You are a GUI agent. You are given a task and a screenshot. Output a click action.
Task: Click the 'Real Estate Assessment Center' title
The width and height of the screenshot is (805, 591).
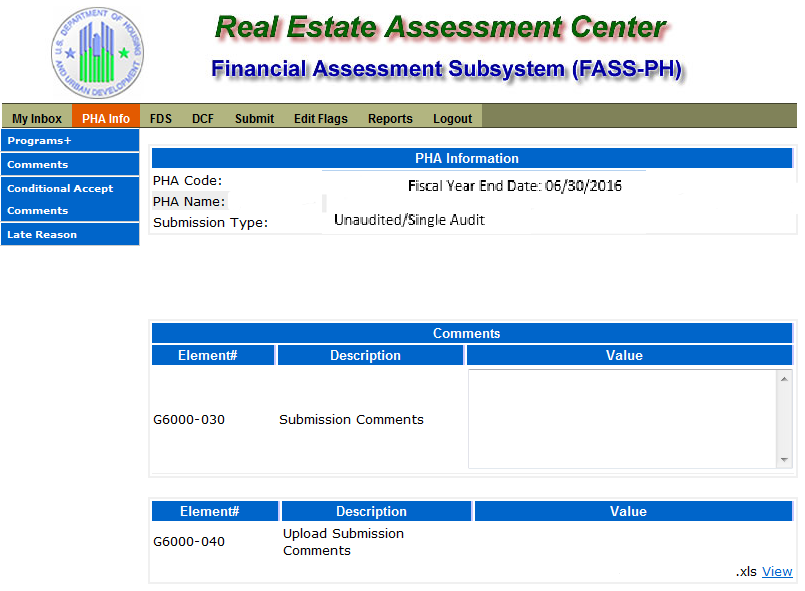(x=440, y=27)
